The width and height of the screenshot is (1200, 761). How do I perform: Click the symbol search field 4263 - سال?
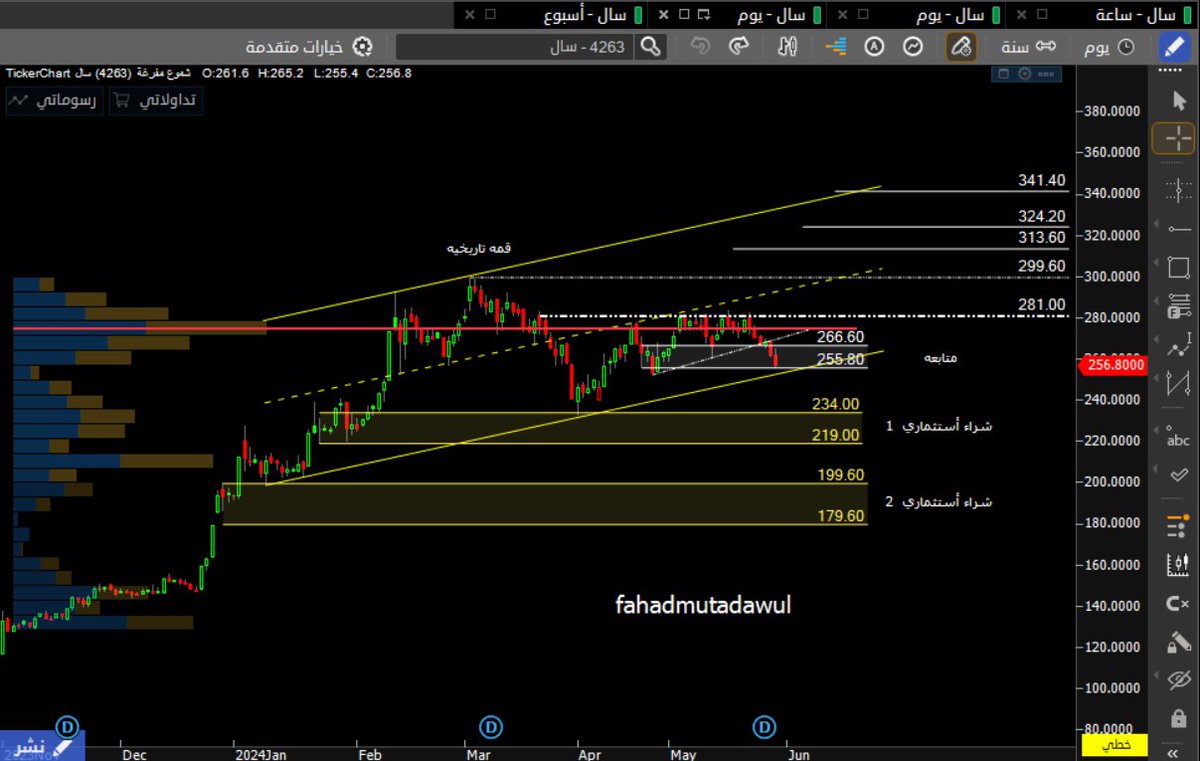tap(514, 47)
